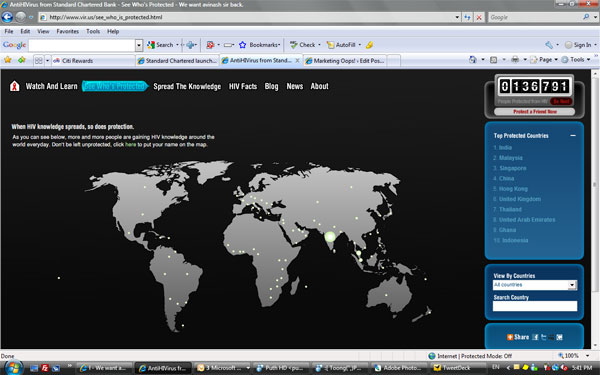The image size is (600, 375).
Task: Click the Google Toolbar Bookmarks star
Action: [x=242, y=45]
